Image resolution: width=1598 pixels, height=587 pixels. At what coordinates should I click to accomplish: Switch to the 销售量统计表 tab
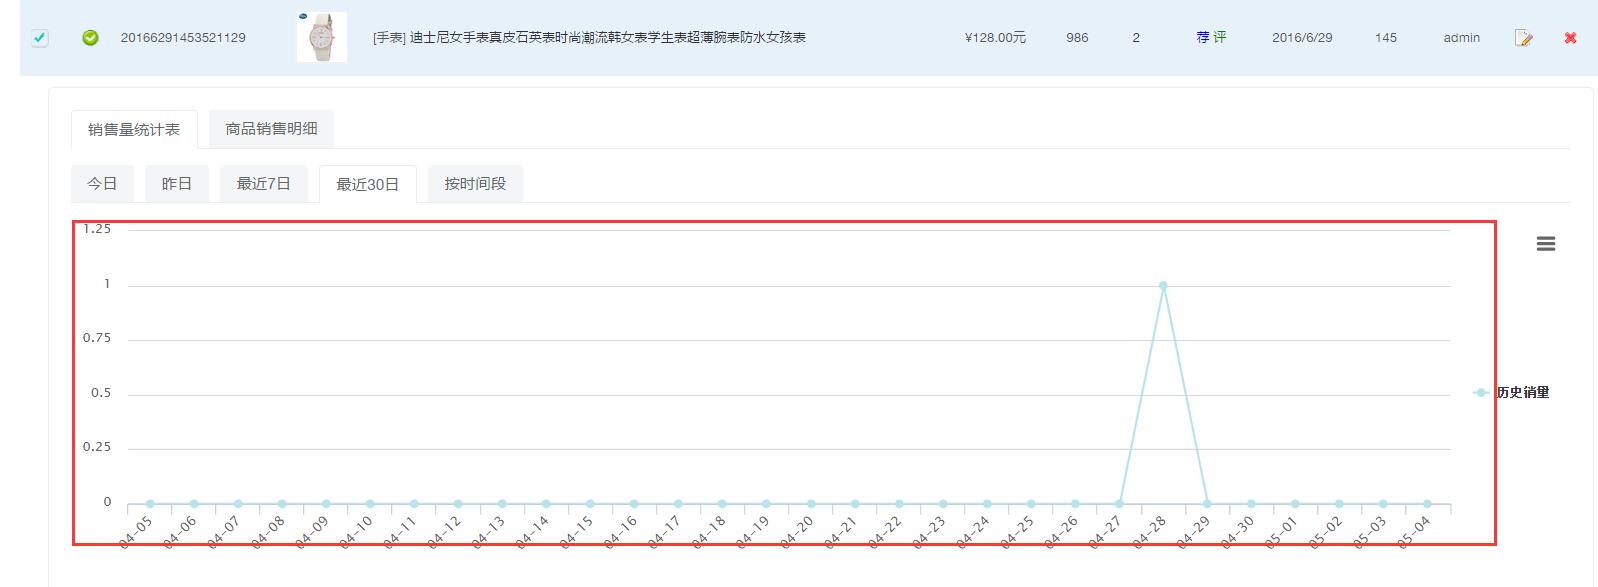pos(134,130)
